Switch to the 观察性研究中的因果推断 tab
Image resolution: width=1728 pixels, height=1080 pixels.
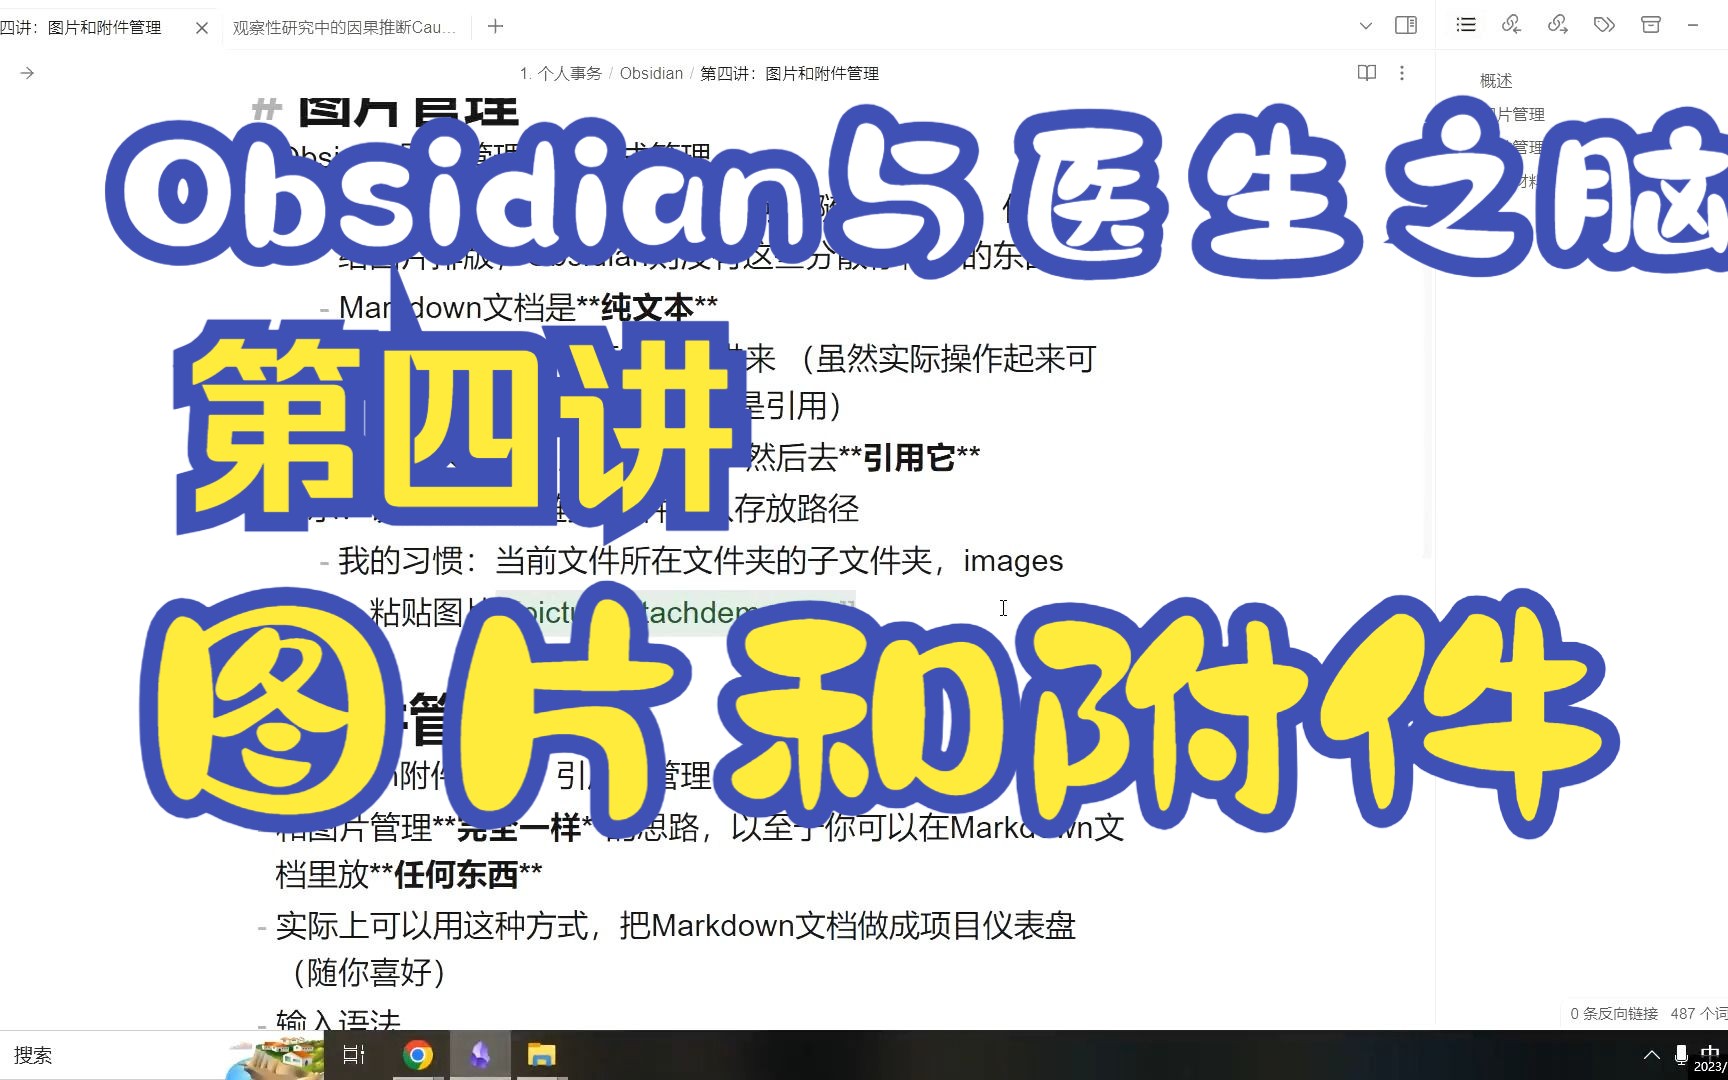pos(344,28)
